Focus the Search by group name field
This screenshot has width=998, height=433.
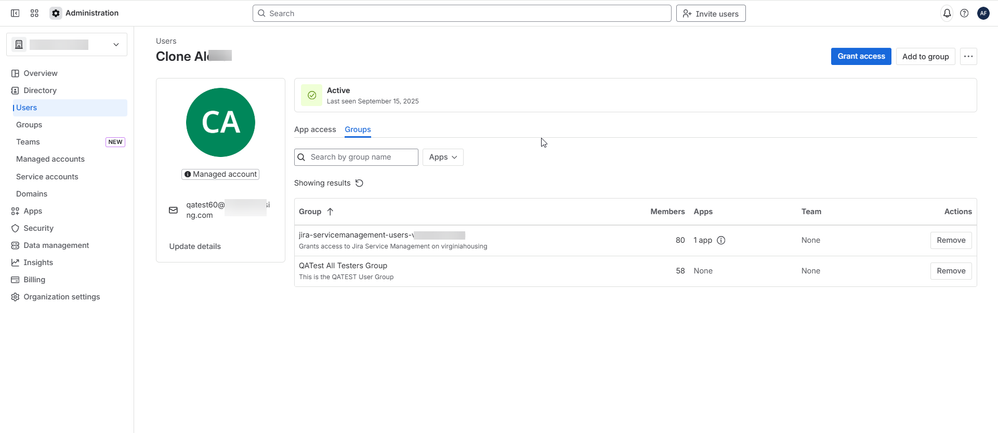362,157
